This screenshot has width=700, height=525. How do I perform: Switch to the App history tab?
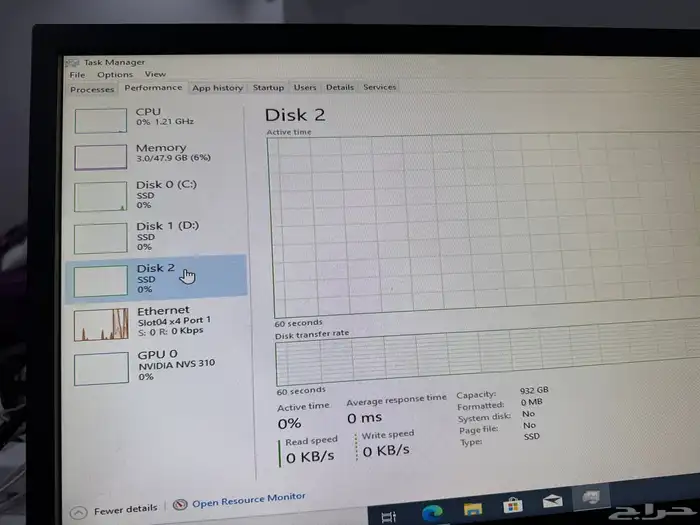tap(217, 87)
